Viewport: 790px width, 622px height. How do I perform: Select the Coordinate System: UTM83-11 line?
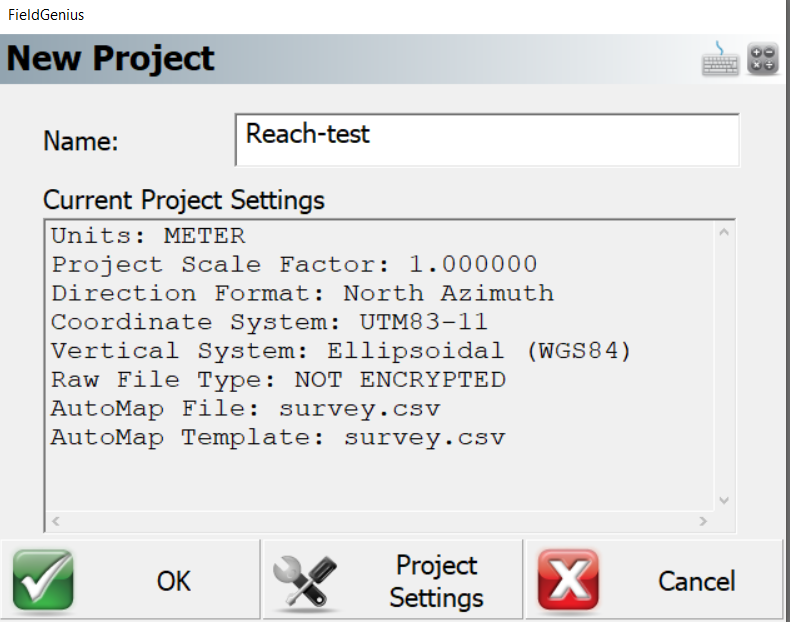click(x=270, y=322)
